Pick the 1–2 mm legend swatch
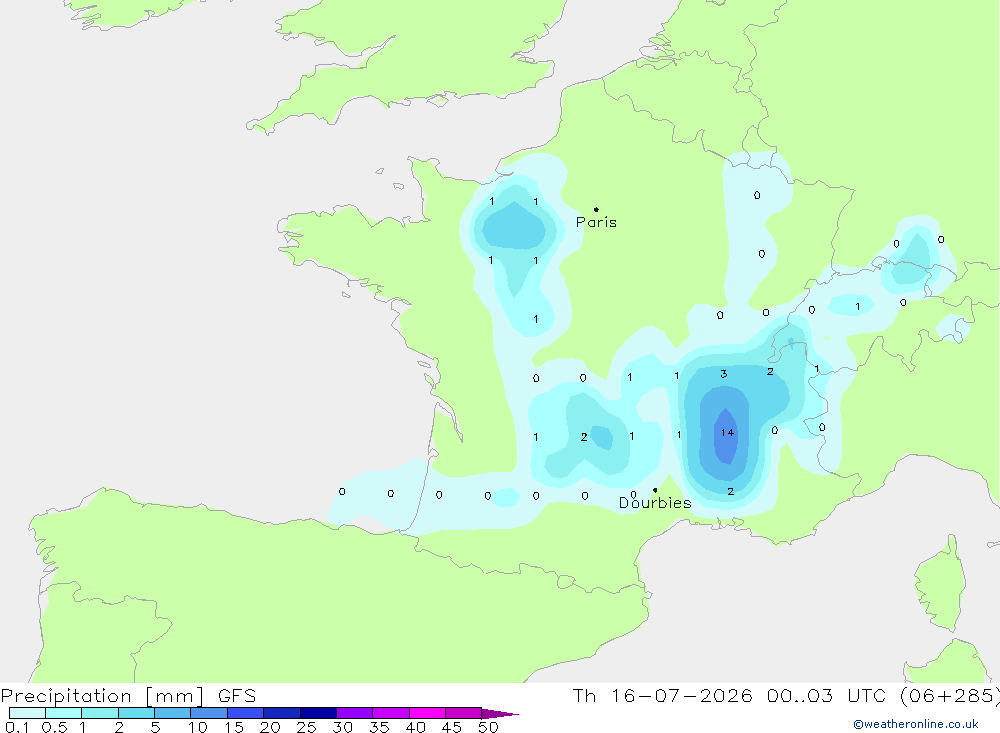 pos(100,713)
